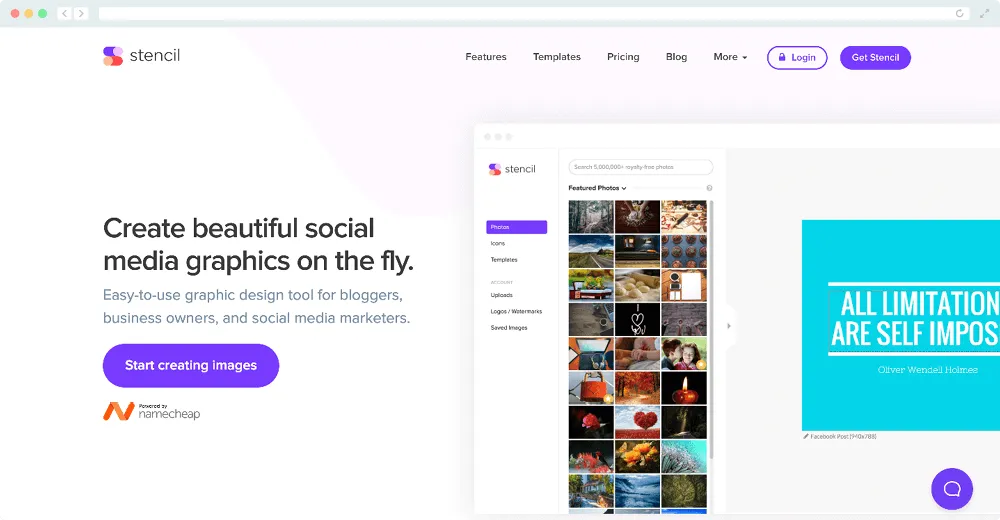Click the browser forward arrow

coord(81,13)
